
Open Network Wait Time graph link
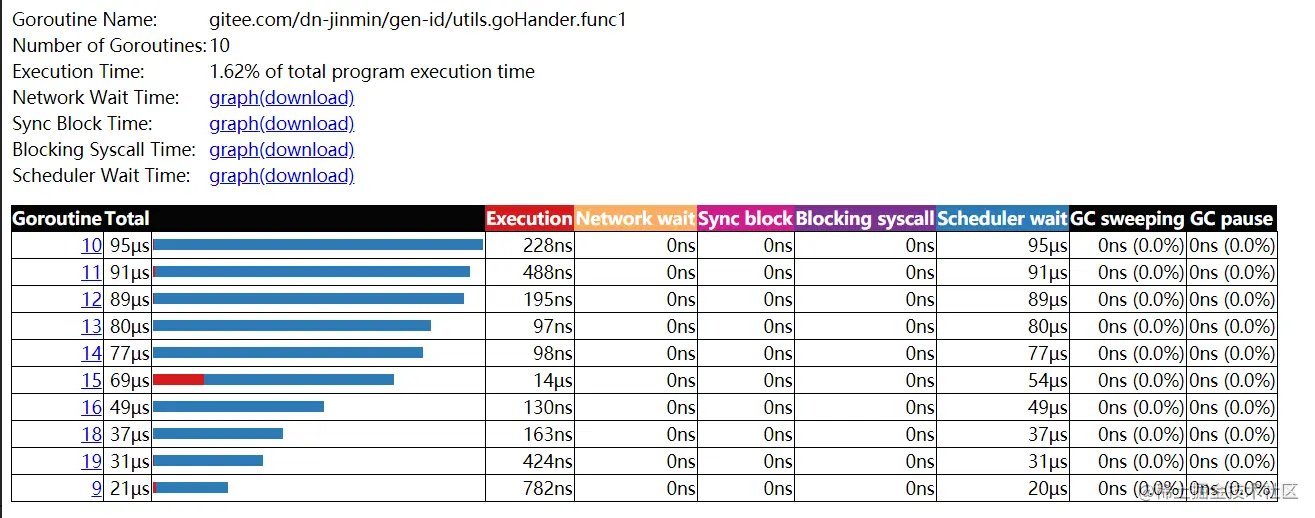point(282,98)
